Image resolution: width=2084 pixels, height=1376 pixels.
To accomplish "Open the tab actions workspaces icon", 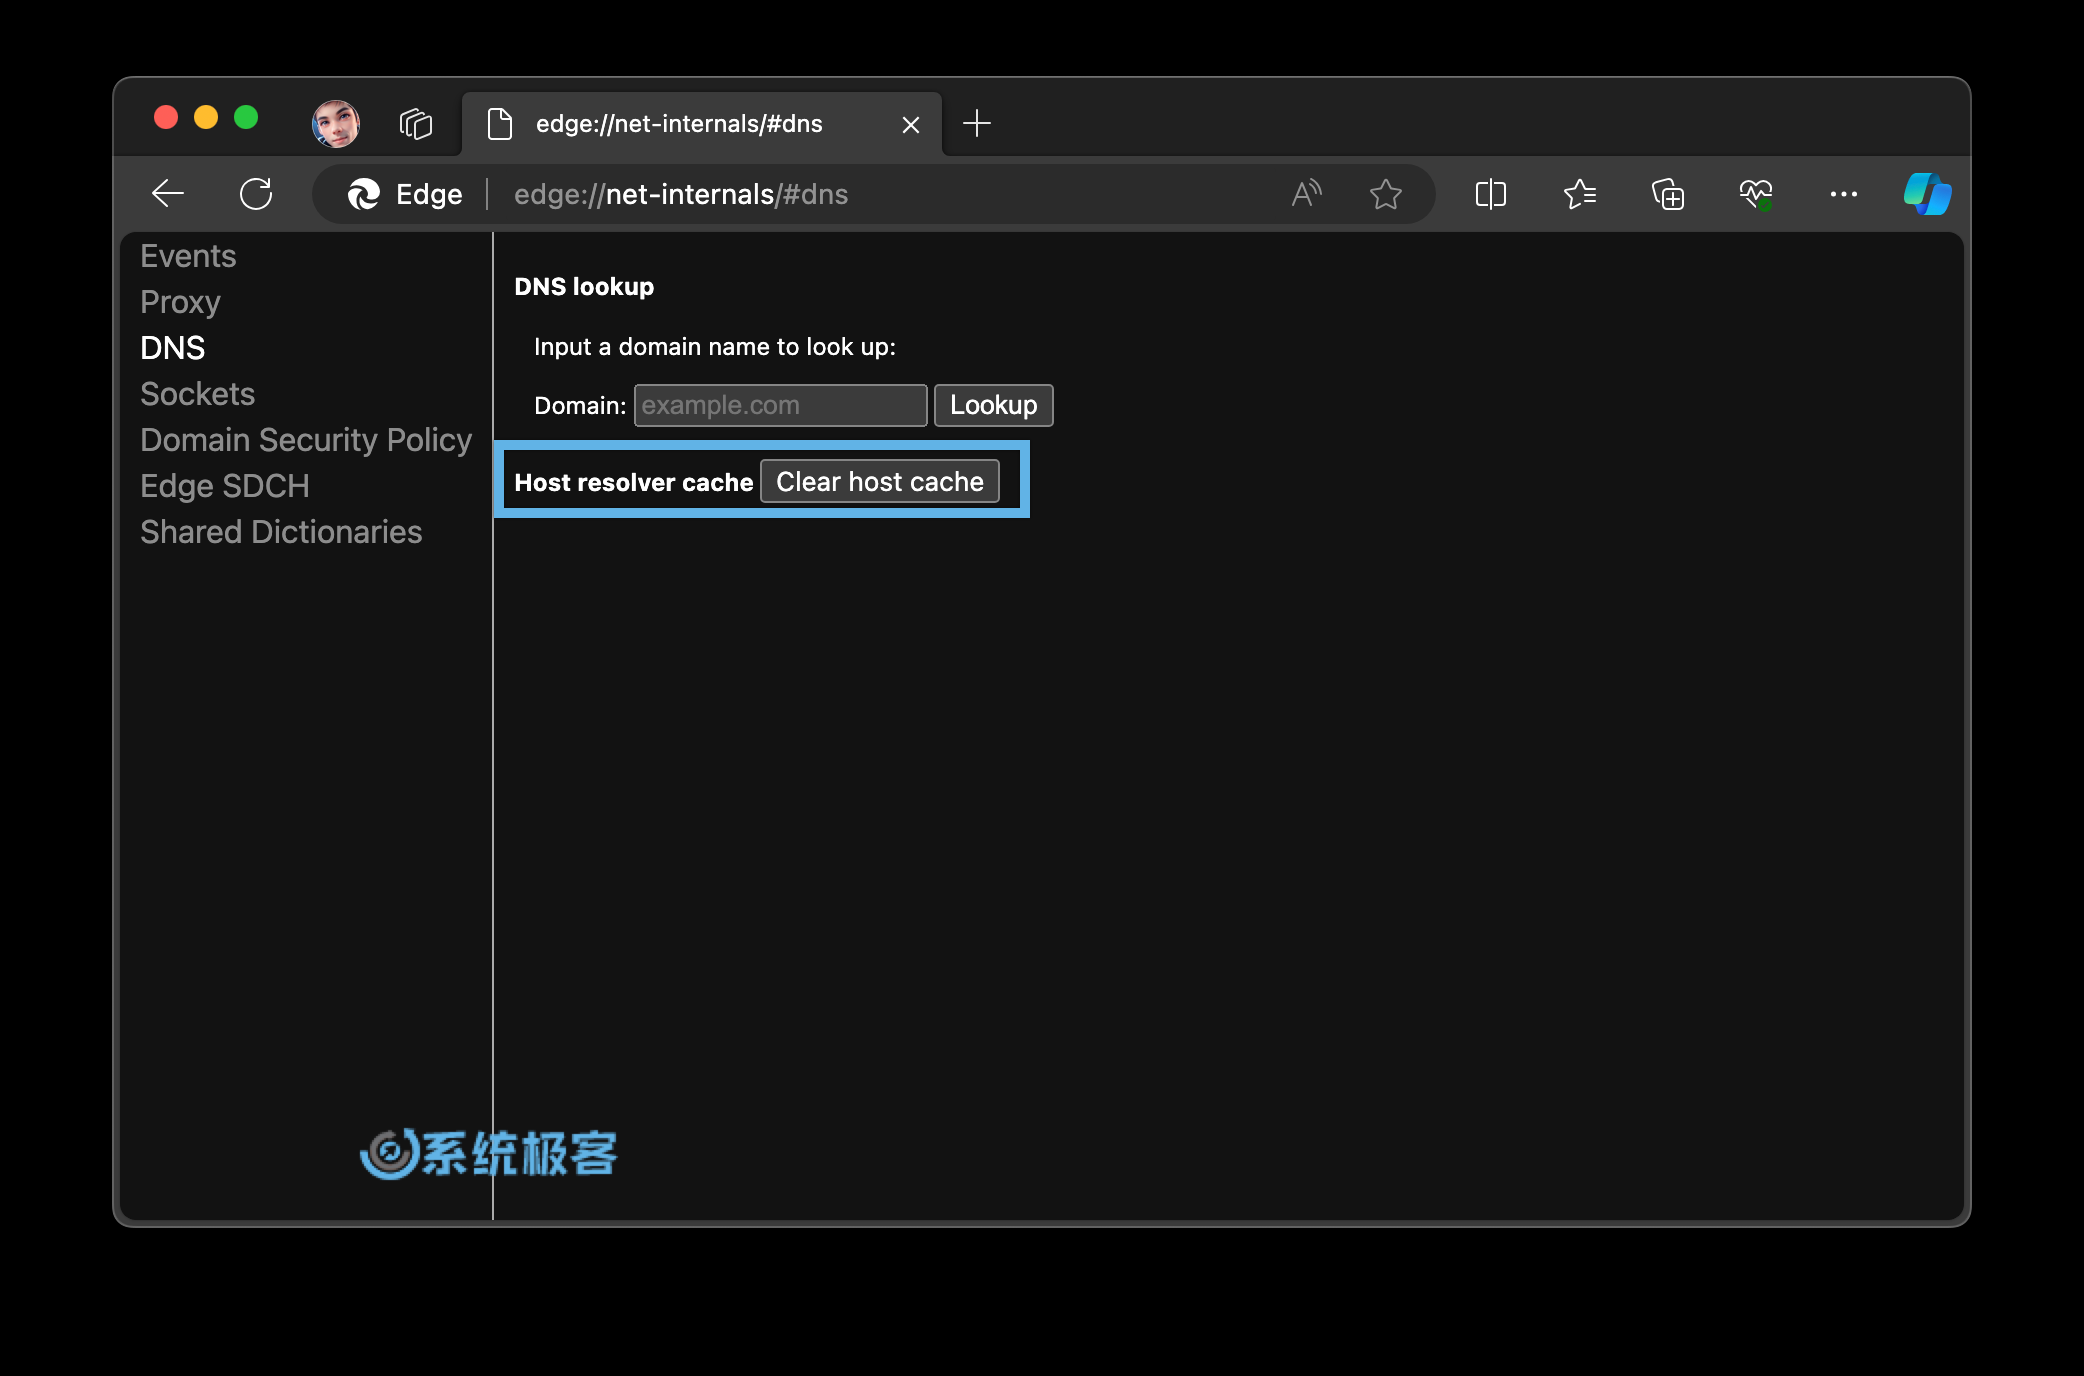I will 416,124.
